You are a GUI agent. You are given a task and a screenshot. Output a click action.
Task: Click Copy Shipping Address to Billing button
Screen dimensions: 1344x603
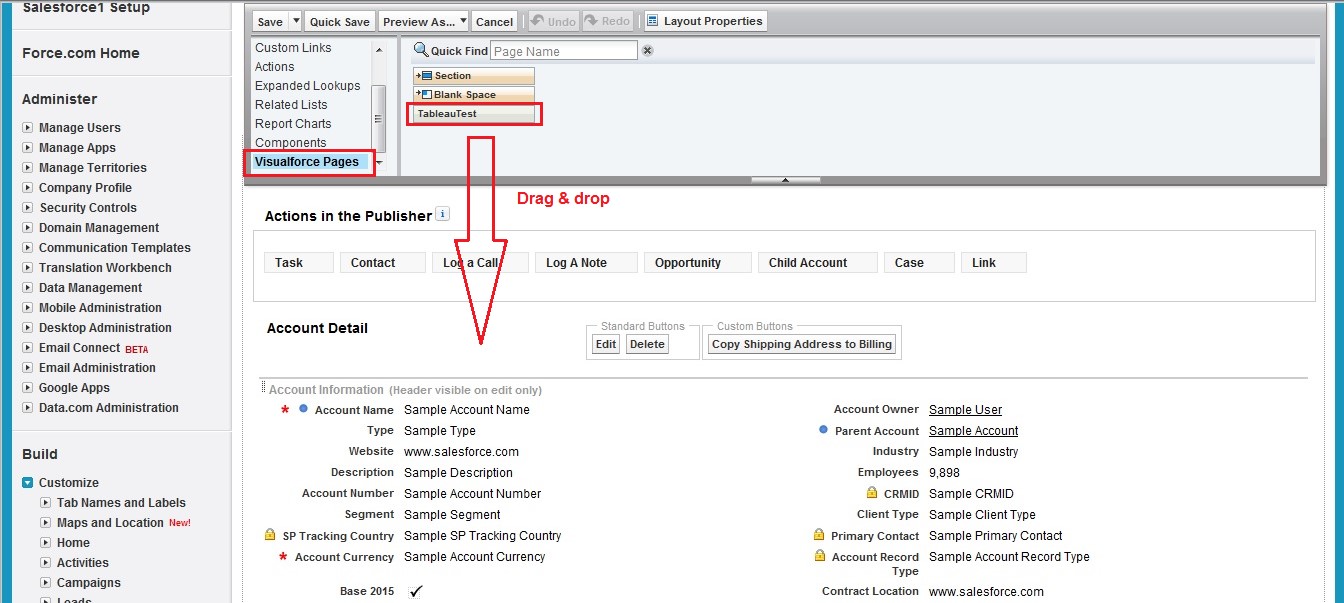(801, 344)
